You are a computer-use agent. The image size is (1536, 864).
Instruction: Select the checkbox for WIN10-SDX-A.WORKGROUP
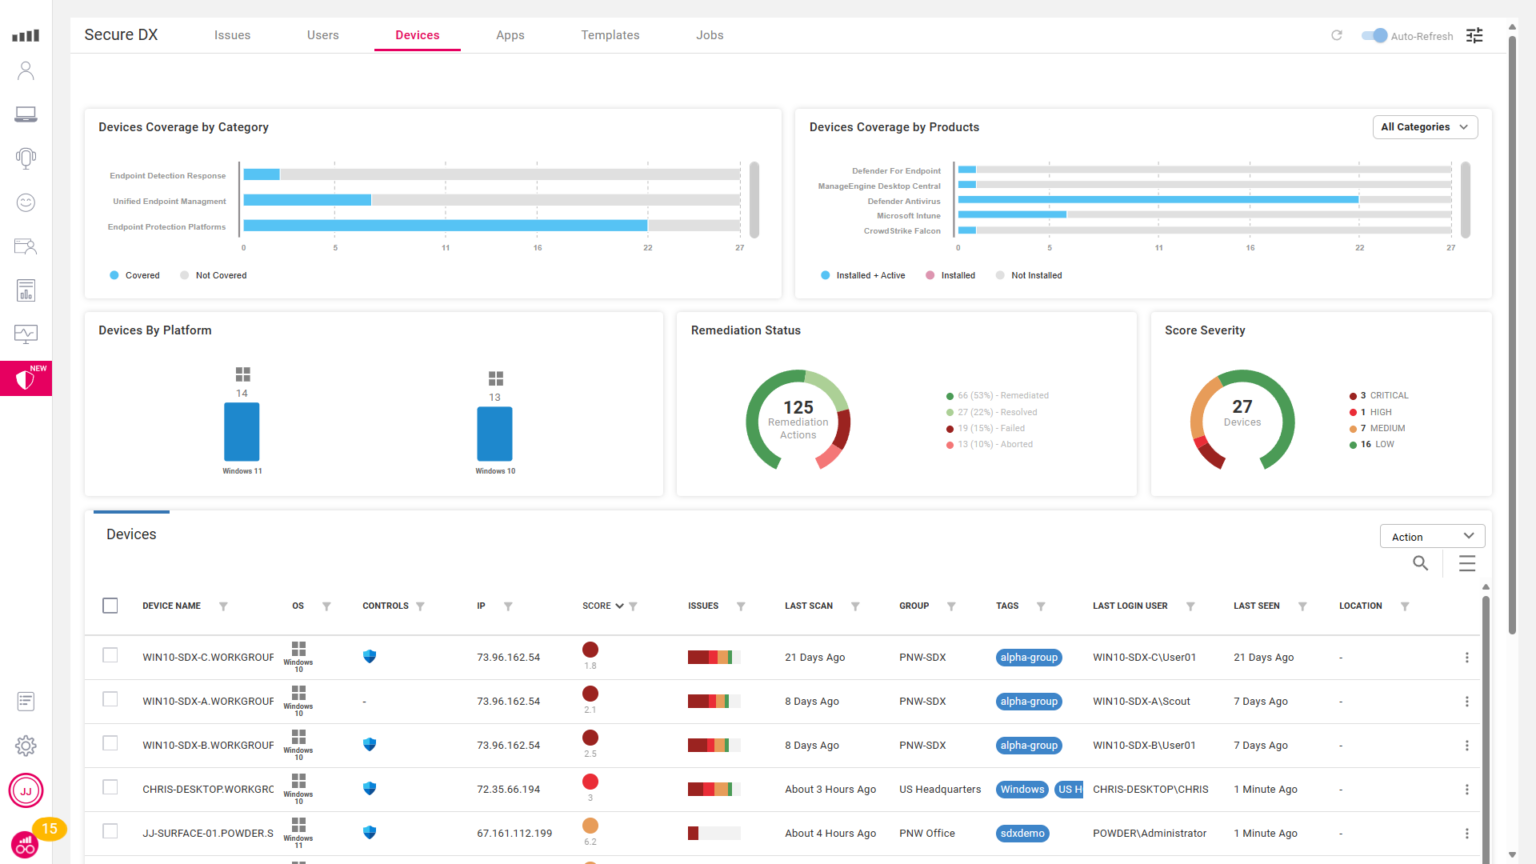tap(110, 700)
